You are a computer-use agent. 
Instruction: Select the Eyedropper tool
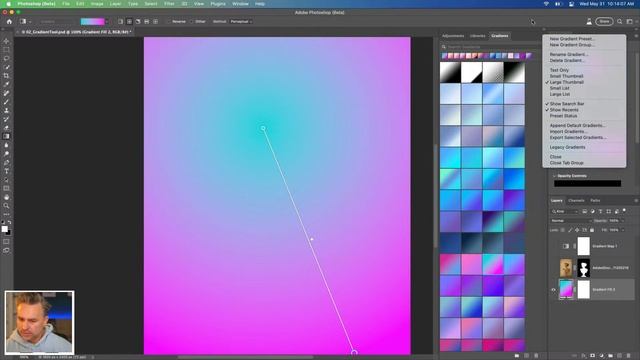6,84
